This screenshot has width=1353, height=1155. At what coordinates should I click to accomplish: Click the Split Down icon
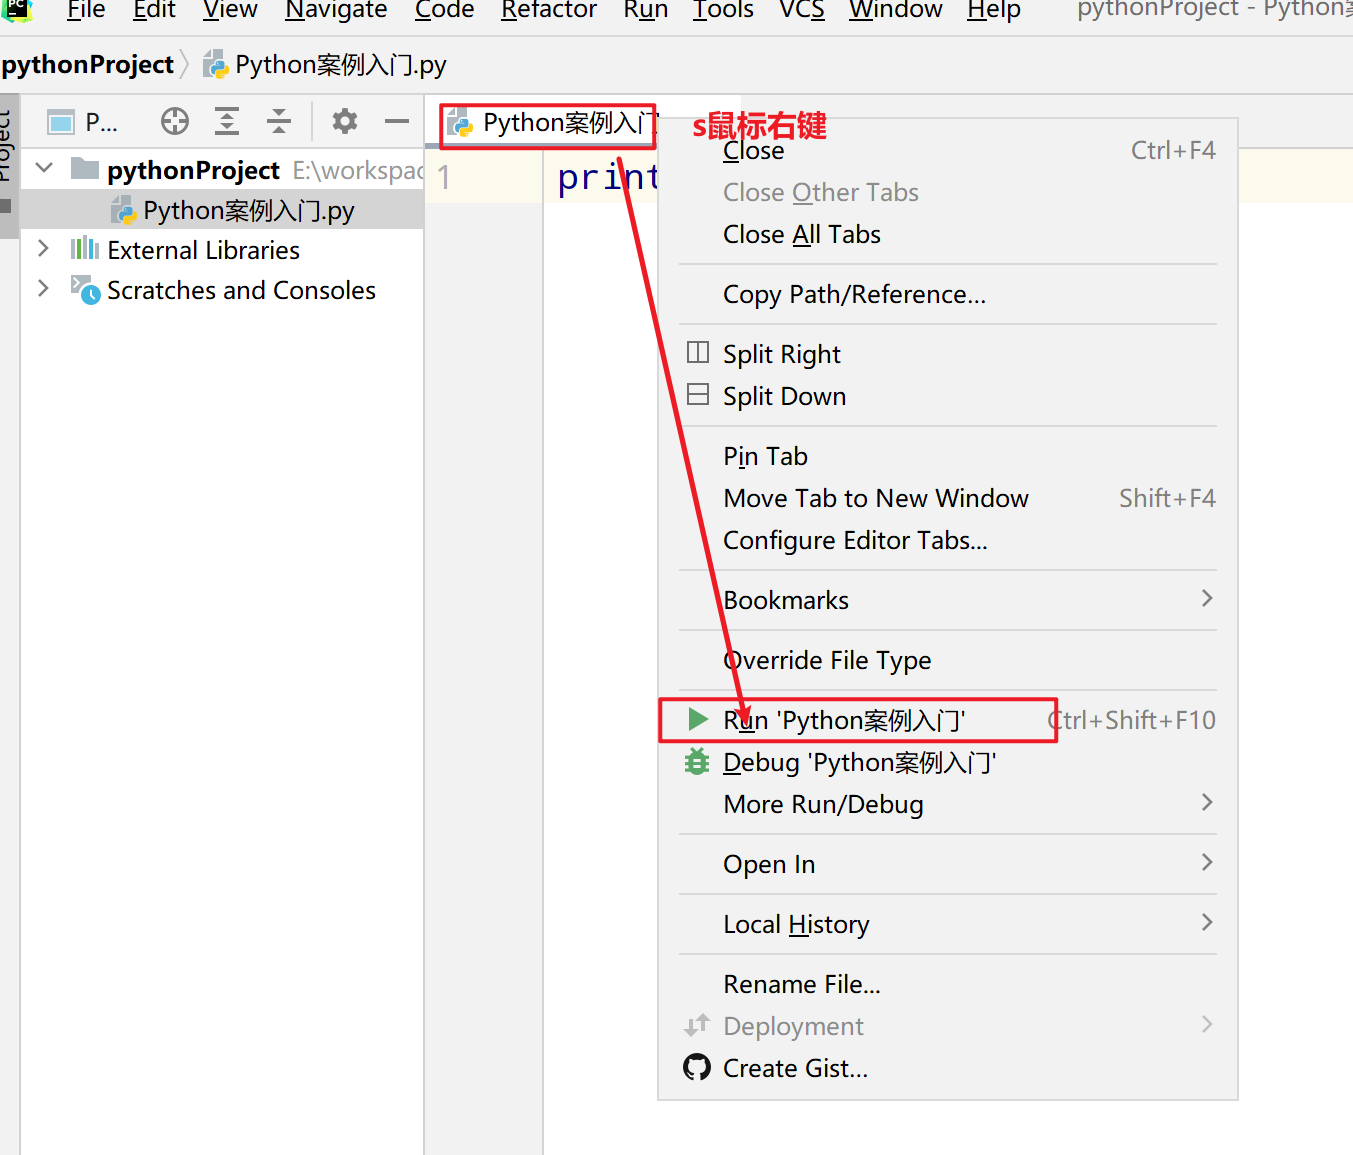tap(698, 395)
